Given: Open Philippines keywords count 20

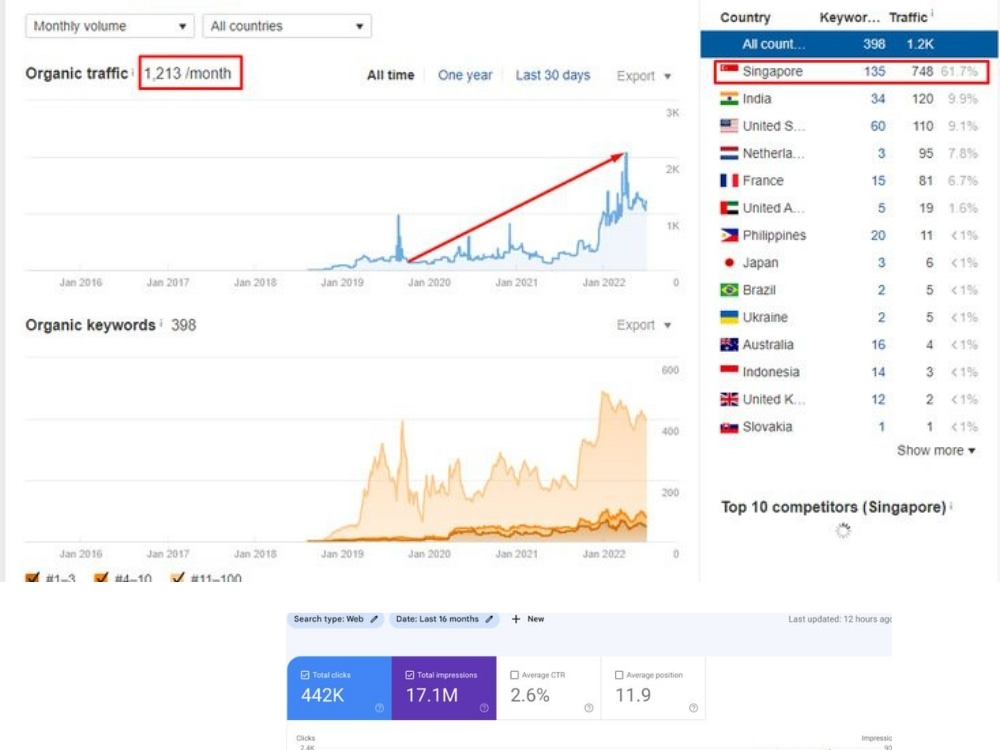Looking at the screenshot, I should coord(878,235).
